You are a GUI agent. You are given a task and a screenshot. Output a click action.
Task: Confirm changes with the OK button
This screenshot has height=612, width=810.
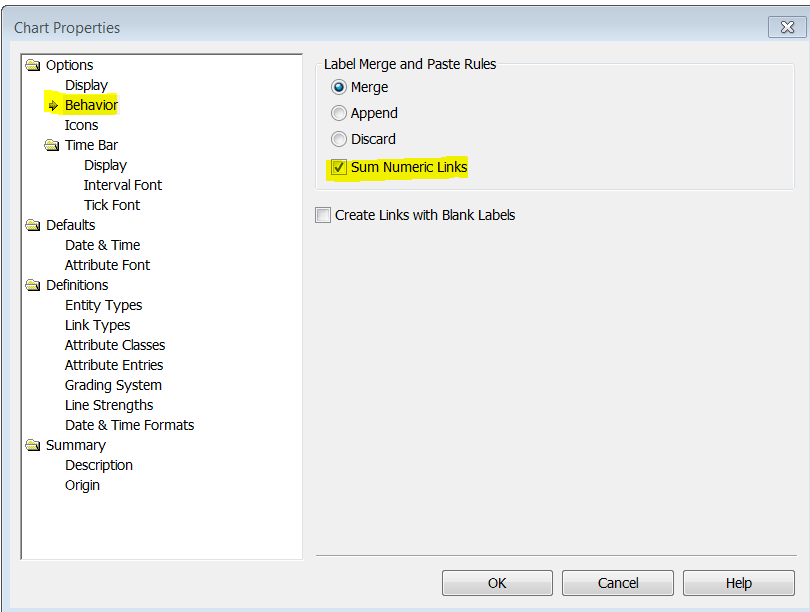tap(496, 583)
